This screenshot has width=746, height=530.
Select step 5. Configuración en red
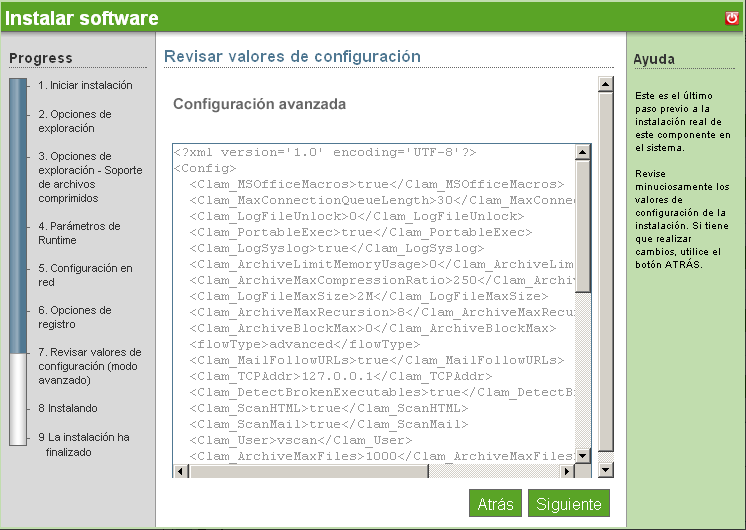[85, 275]
